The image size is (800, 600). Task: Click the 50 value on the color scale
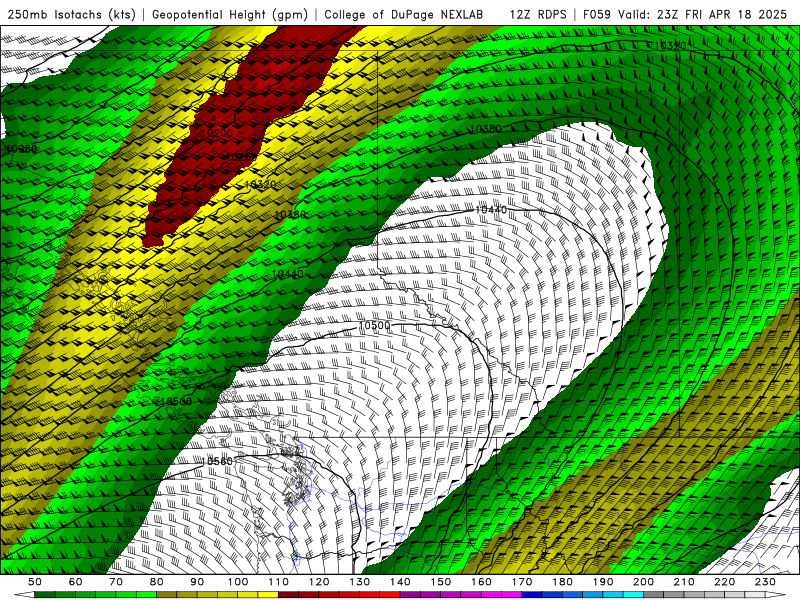(x=34, y=582)
